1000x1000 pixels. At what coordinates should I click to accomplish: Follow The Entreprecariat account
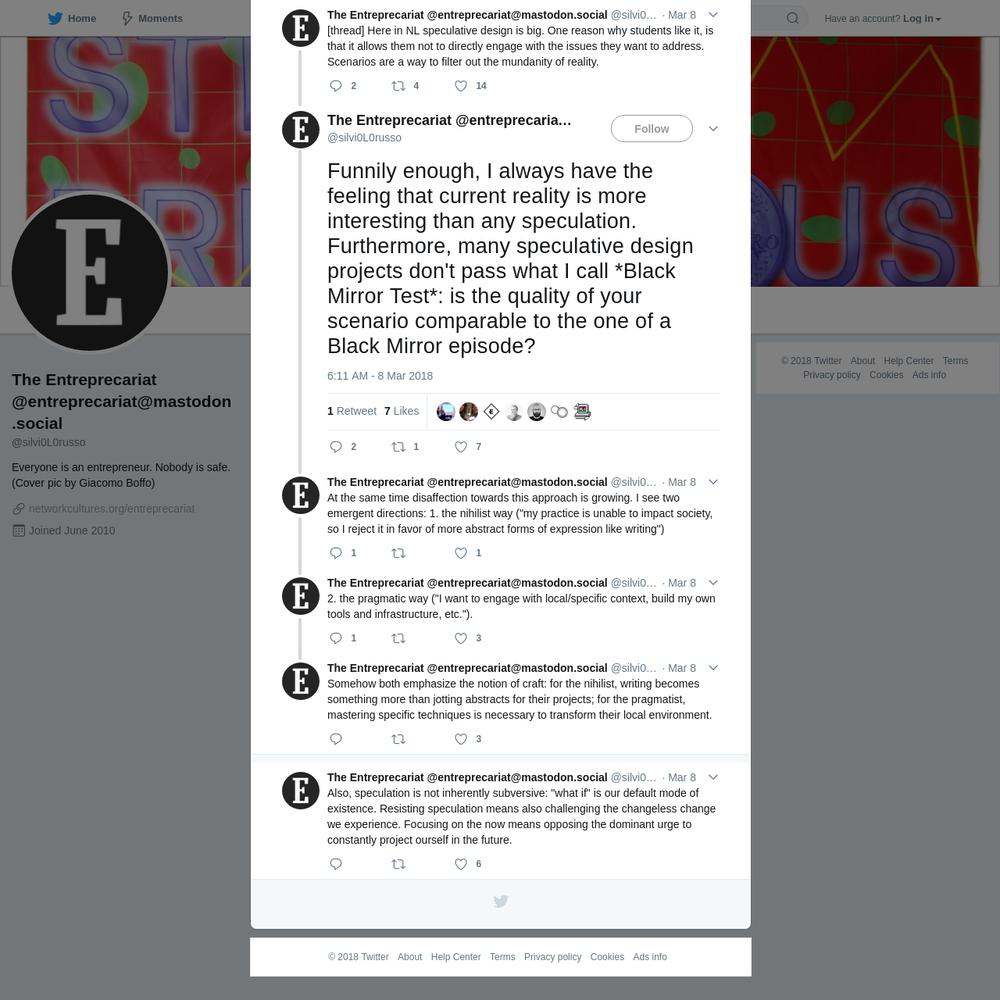[x=651, y=128]
